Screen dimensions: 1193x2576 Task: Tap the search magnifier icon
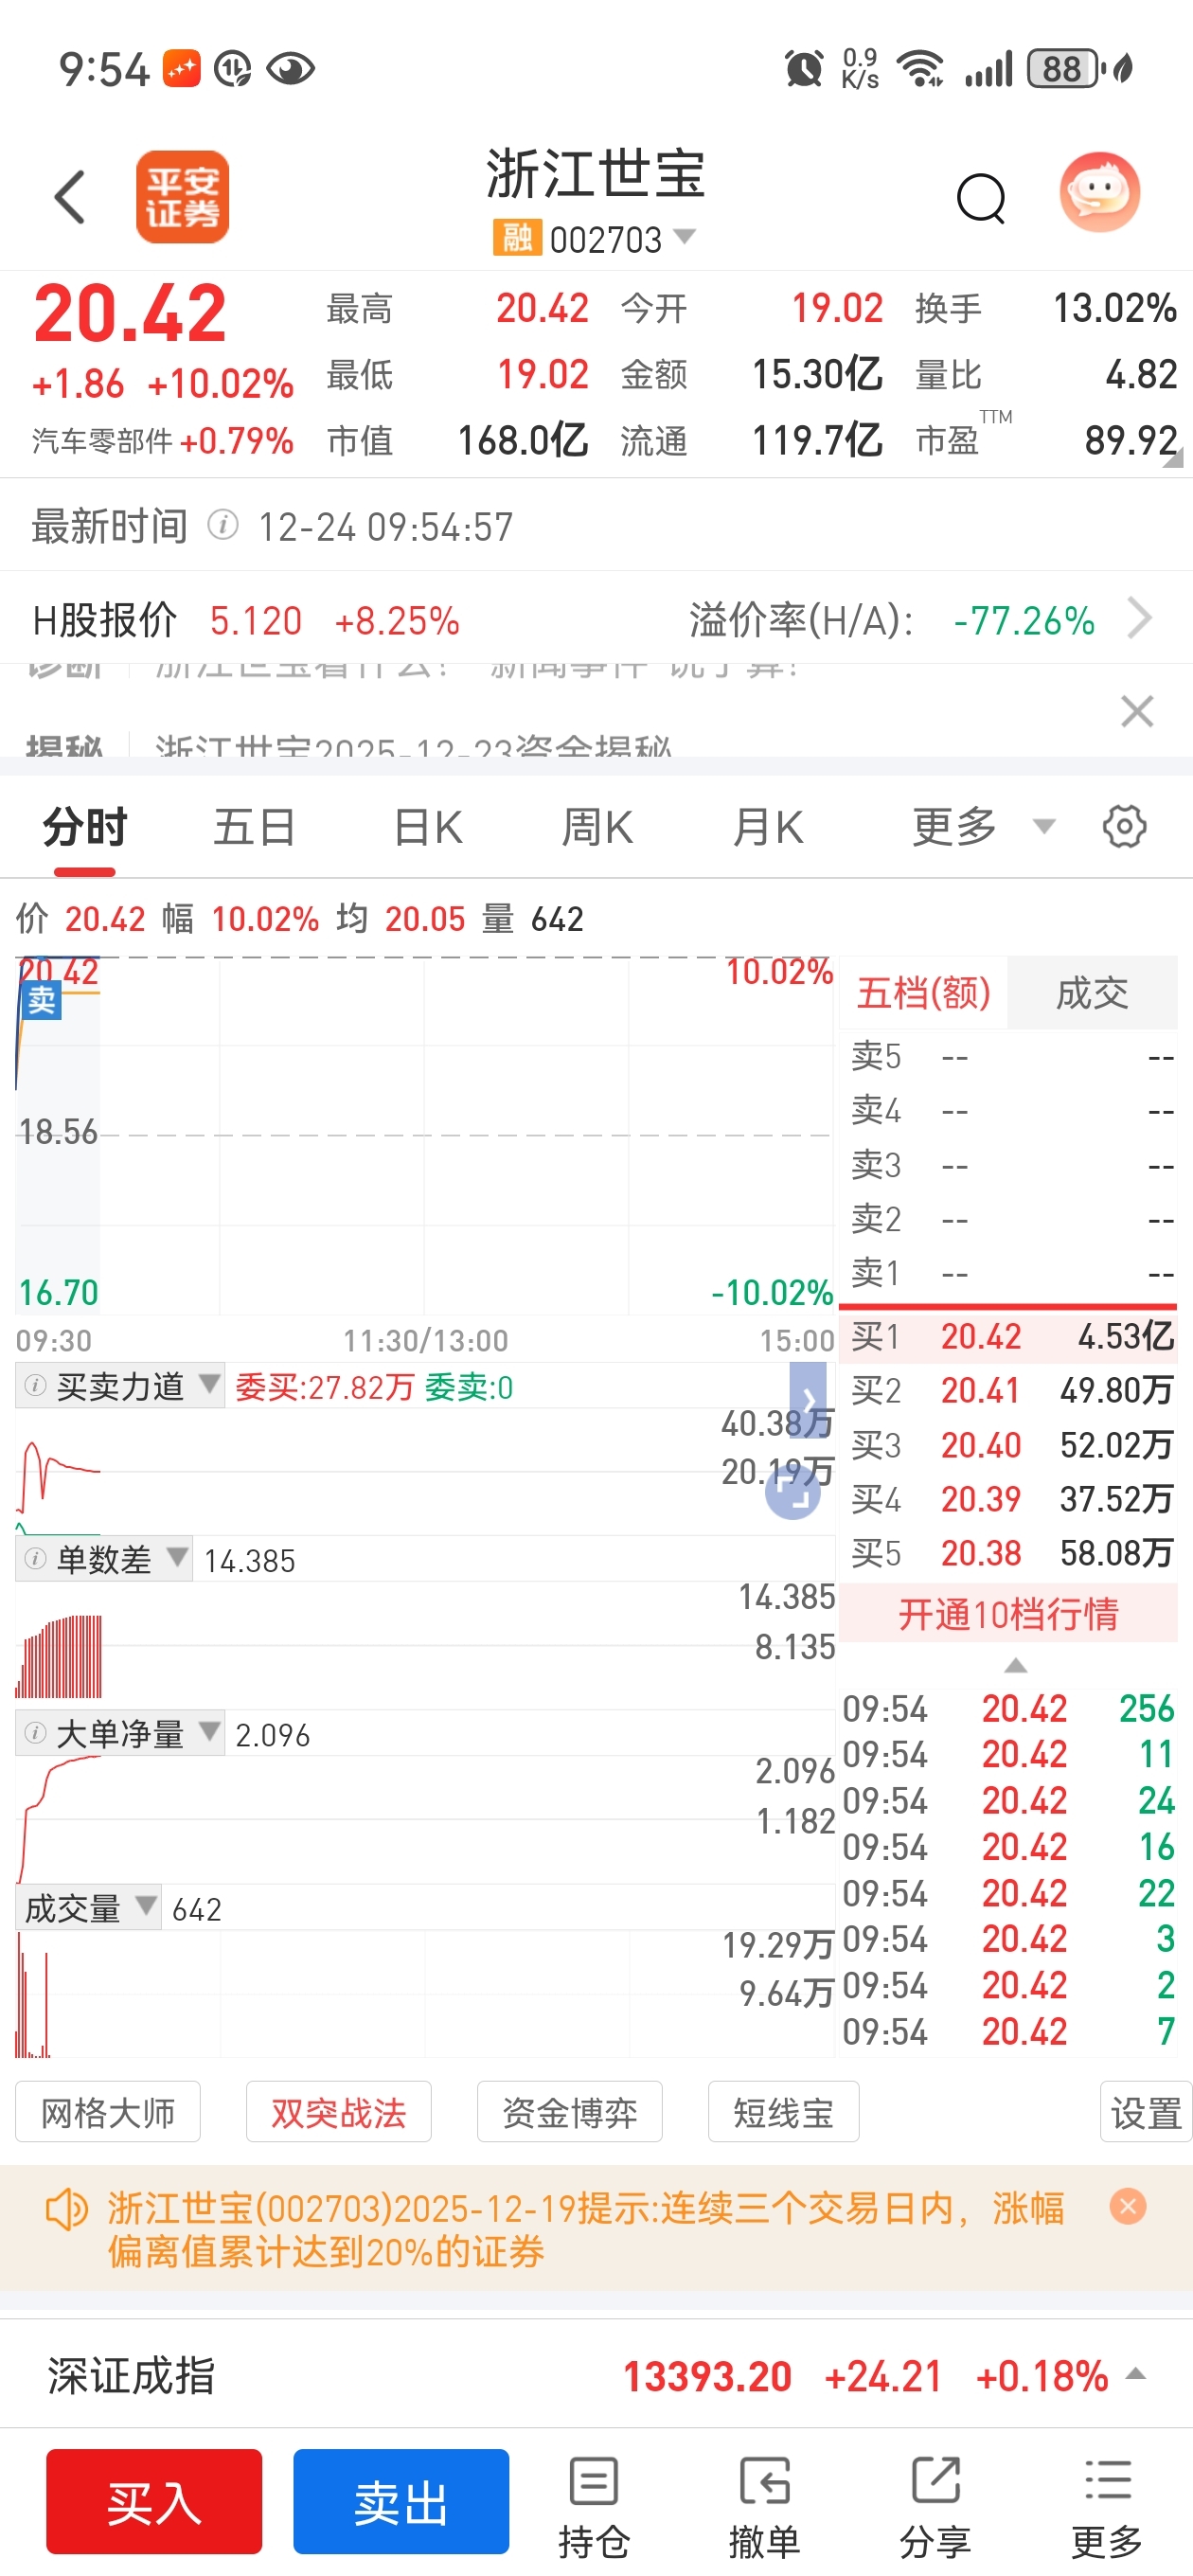click(x=980, y=198)
